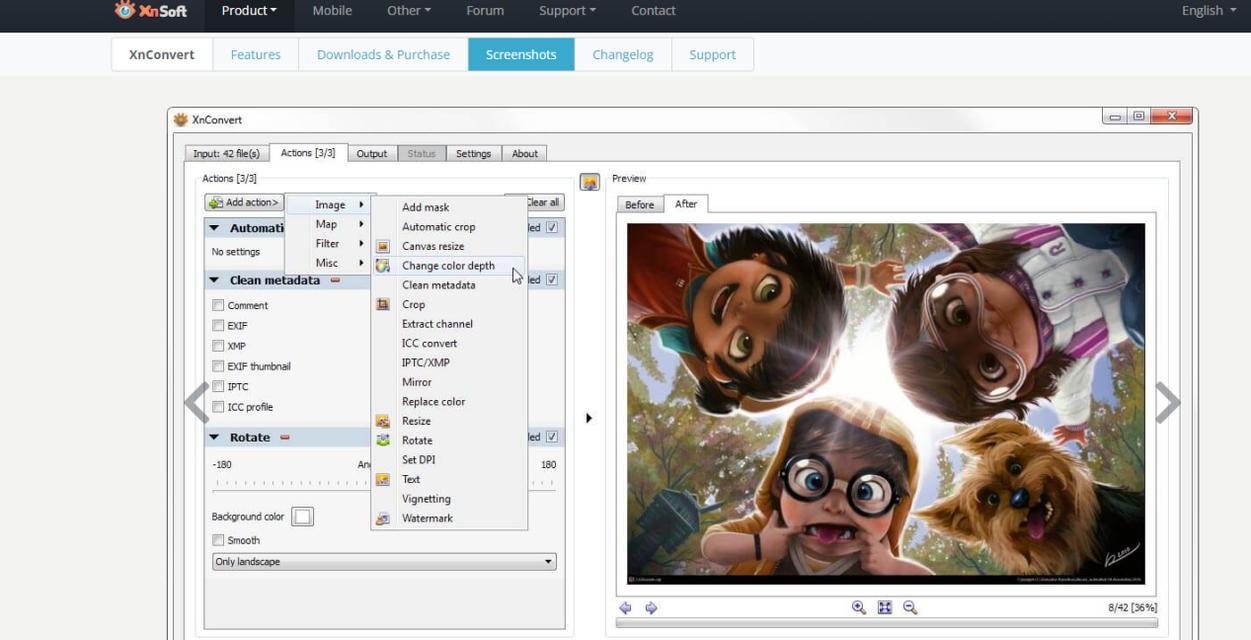This screenshot has height=640, width=1251.
Task: Open the Background color swatch
Action: pyautogui.click(x=302, y=516)
